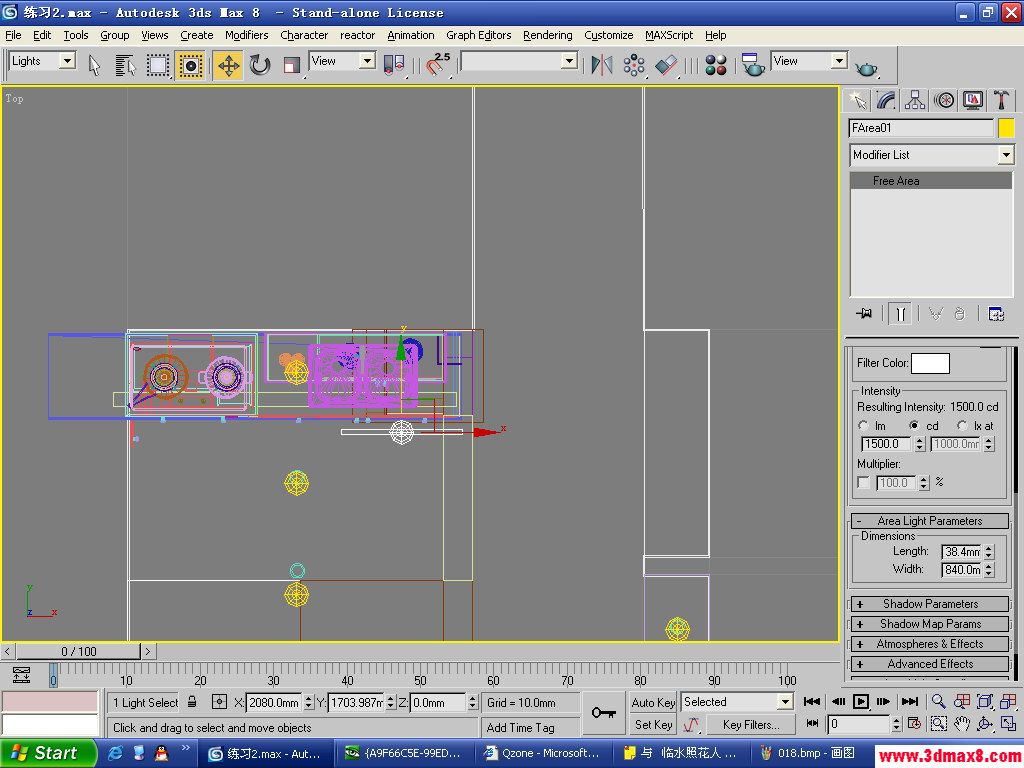
Task: Open the MAXScript menu
Action: (x=669, y=35)
